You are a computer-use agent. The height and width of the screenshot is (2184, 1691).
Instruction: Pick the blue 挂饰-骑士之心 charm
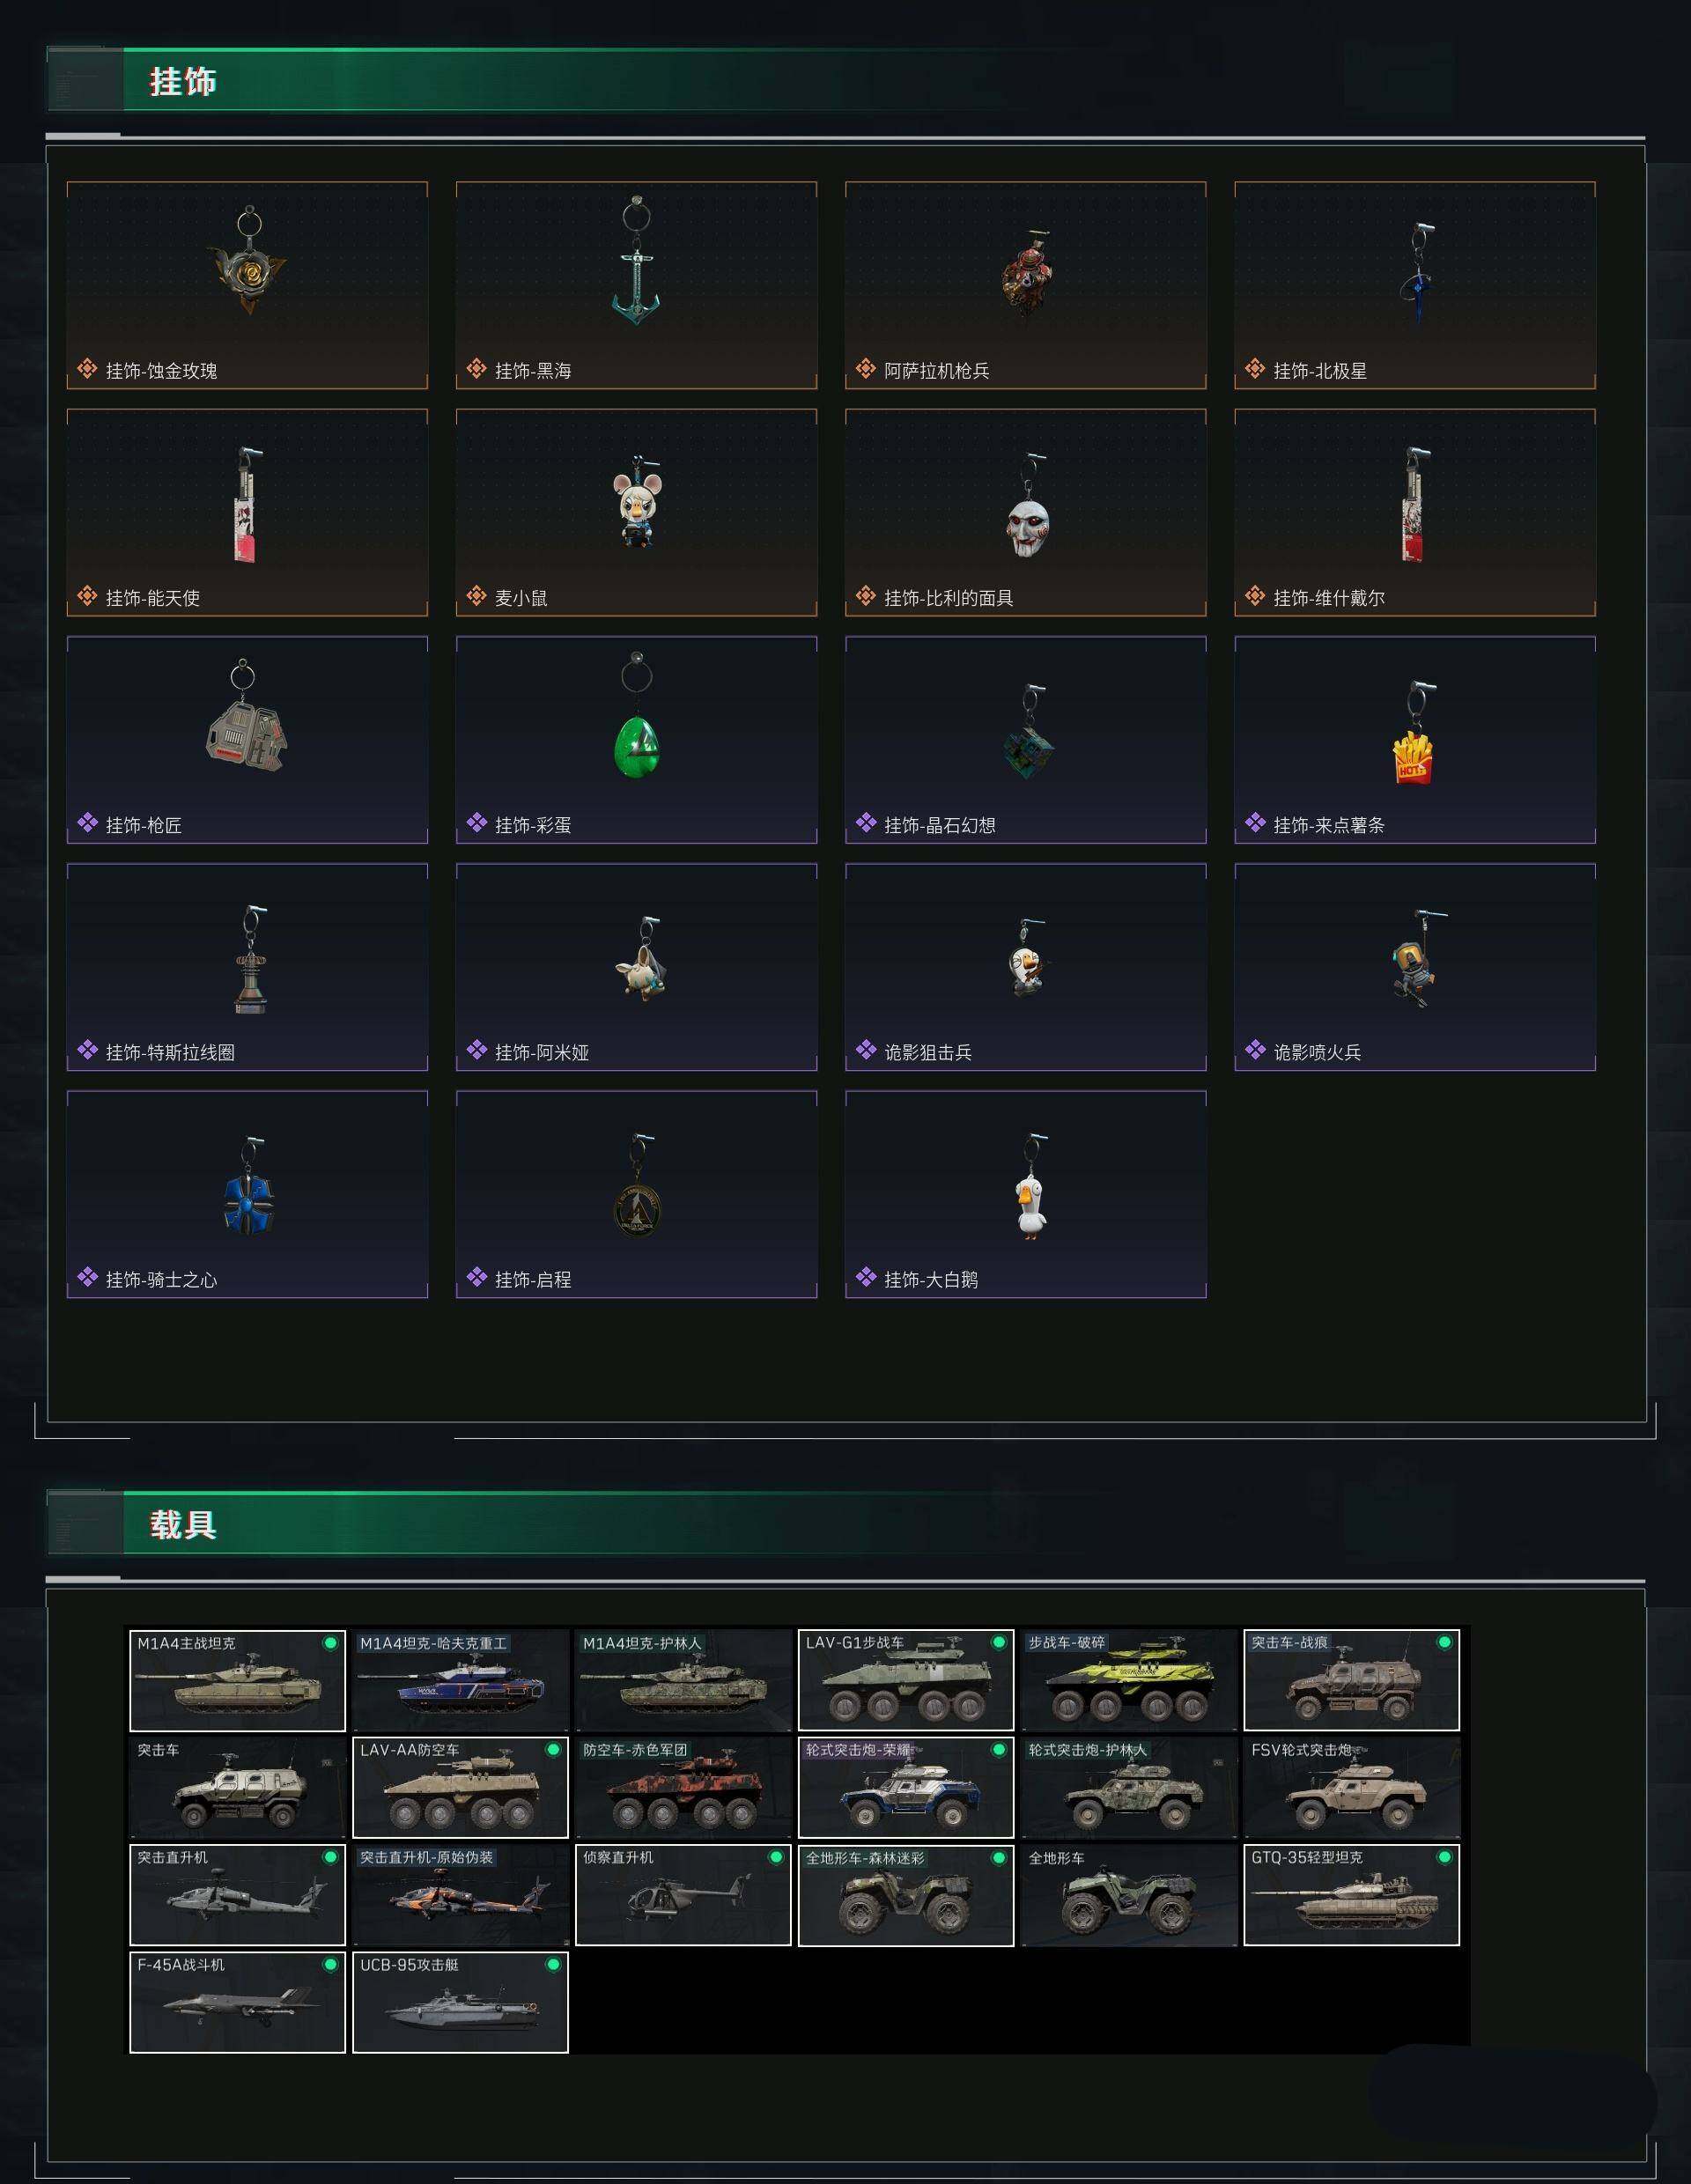pos(247,1194)
